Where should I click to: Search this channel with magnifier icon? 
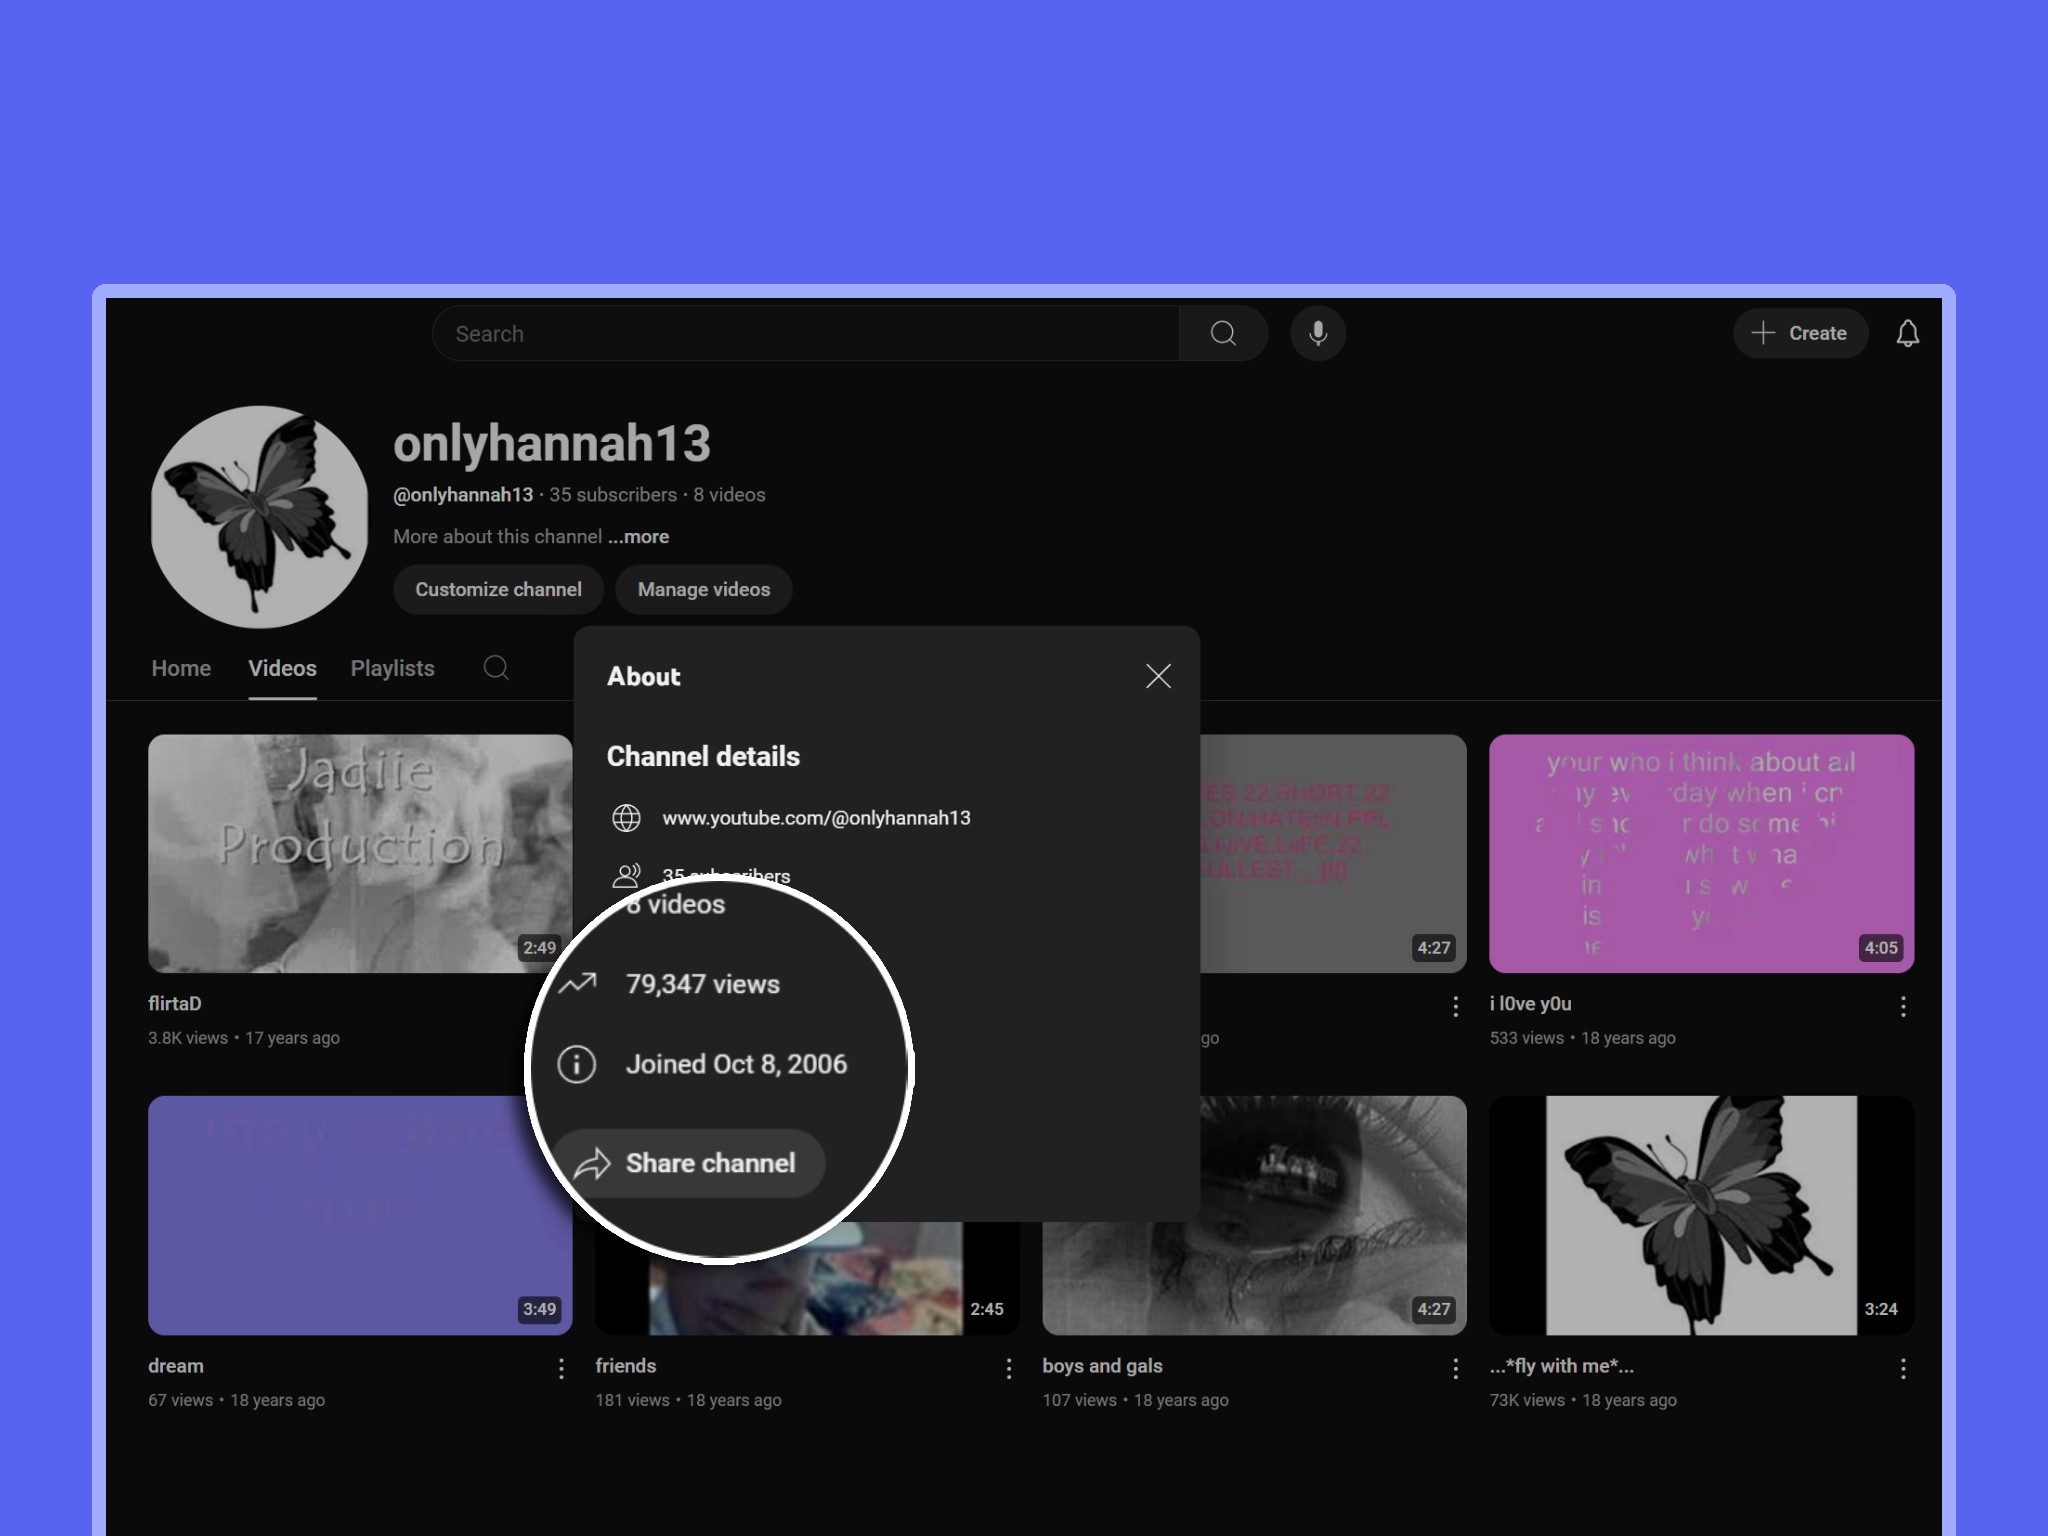(x=496, y=668)
